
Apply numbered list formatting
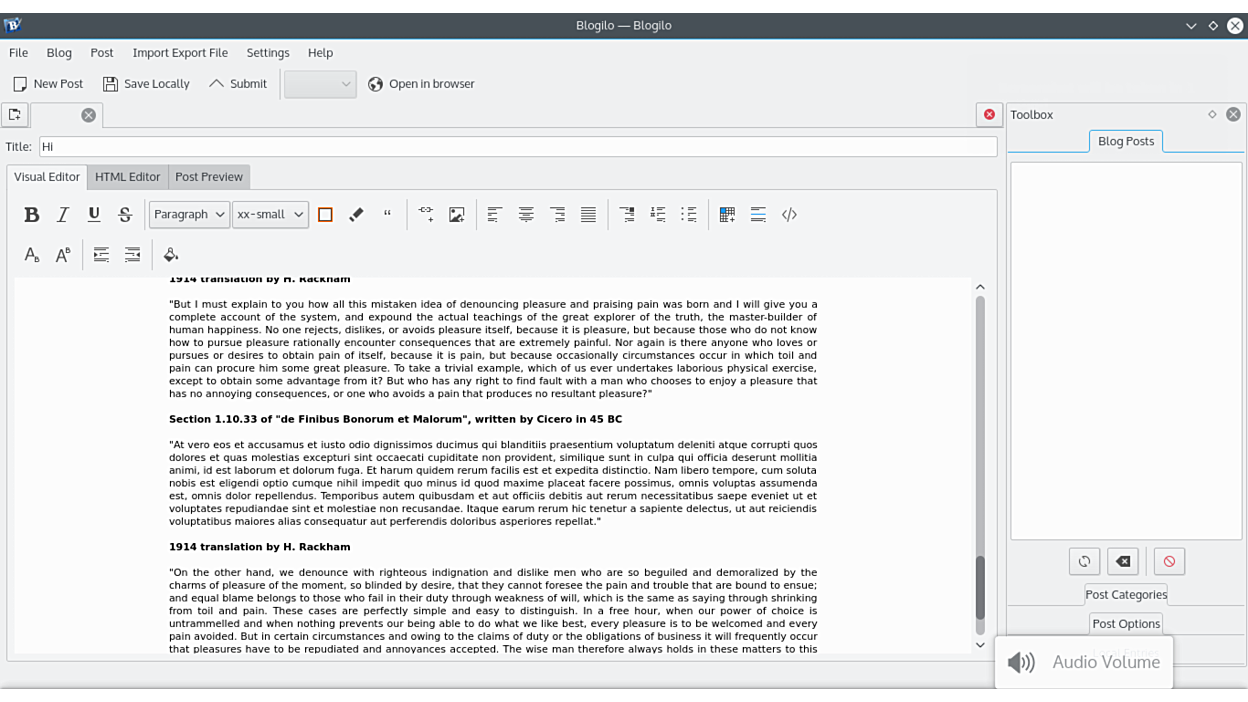(658, 214)
